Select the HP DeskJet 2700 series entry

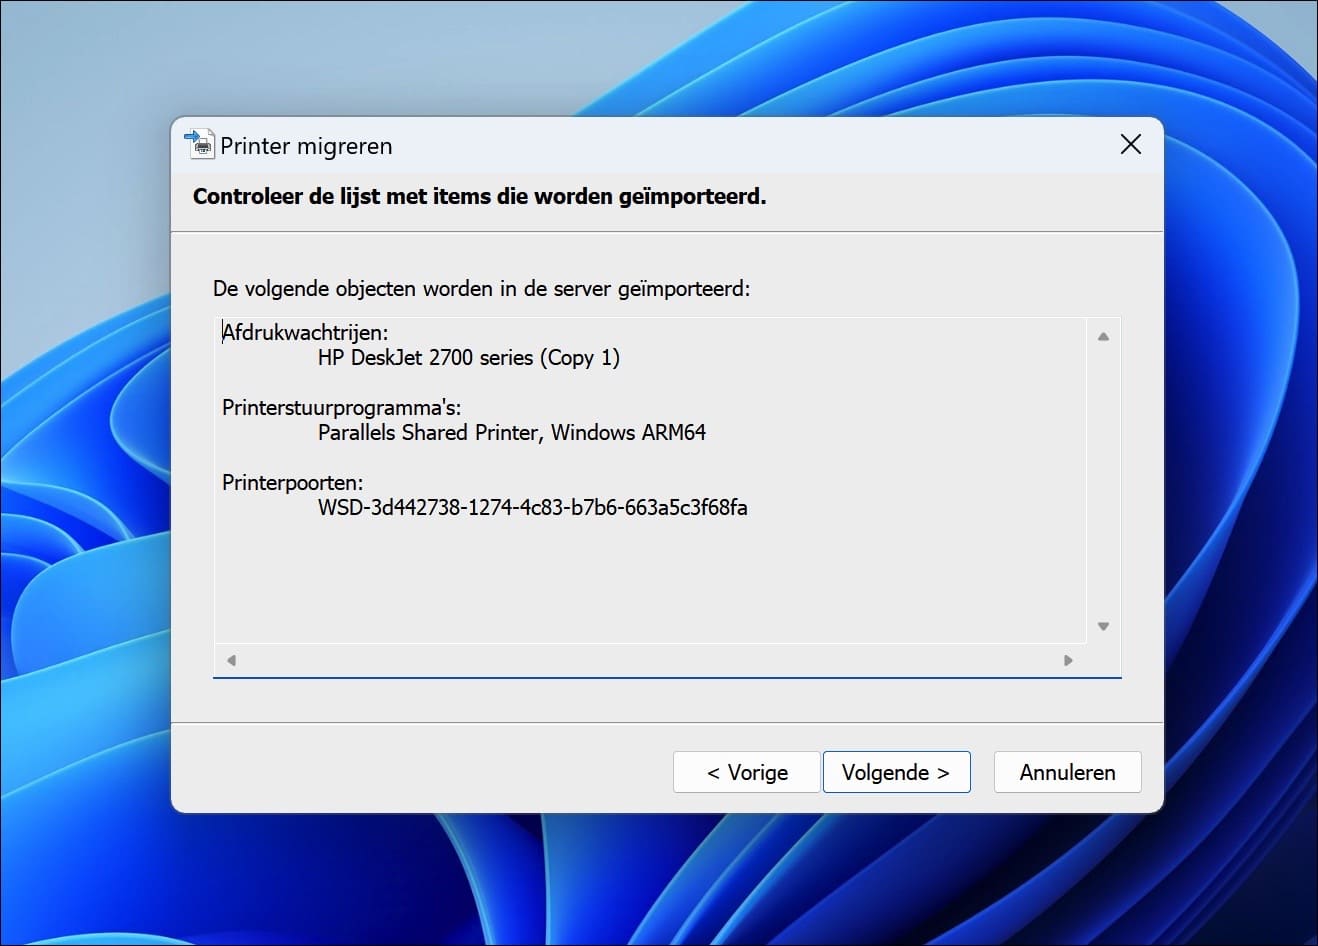click(x=468, y=357)
